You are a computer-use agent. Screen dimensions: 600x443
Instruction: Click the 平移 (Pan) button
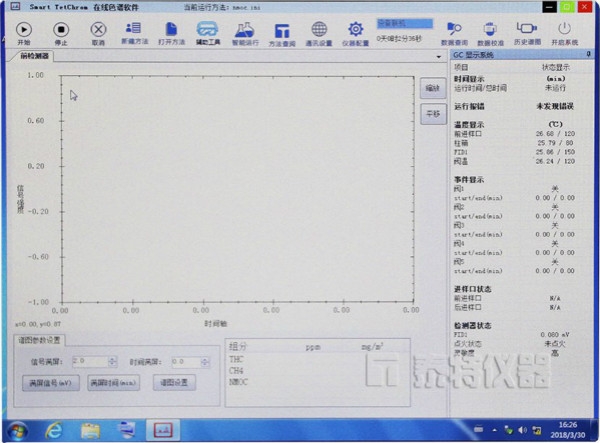(x=431, y=115)
